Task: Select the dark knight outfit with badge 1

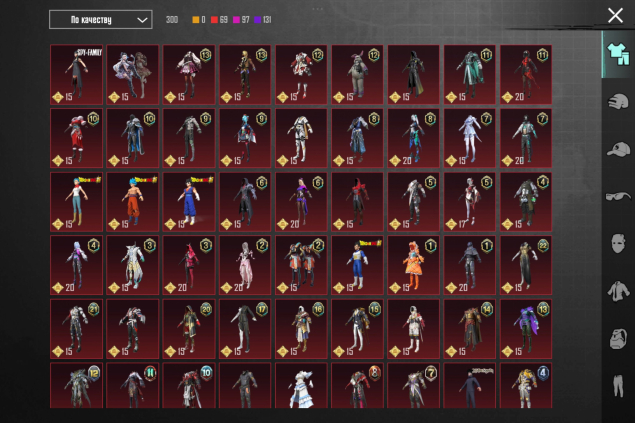Action: pyautogui.click(x=470, y=265)
